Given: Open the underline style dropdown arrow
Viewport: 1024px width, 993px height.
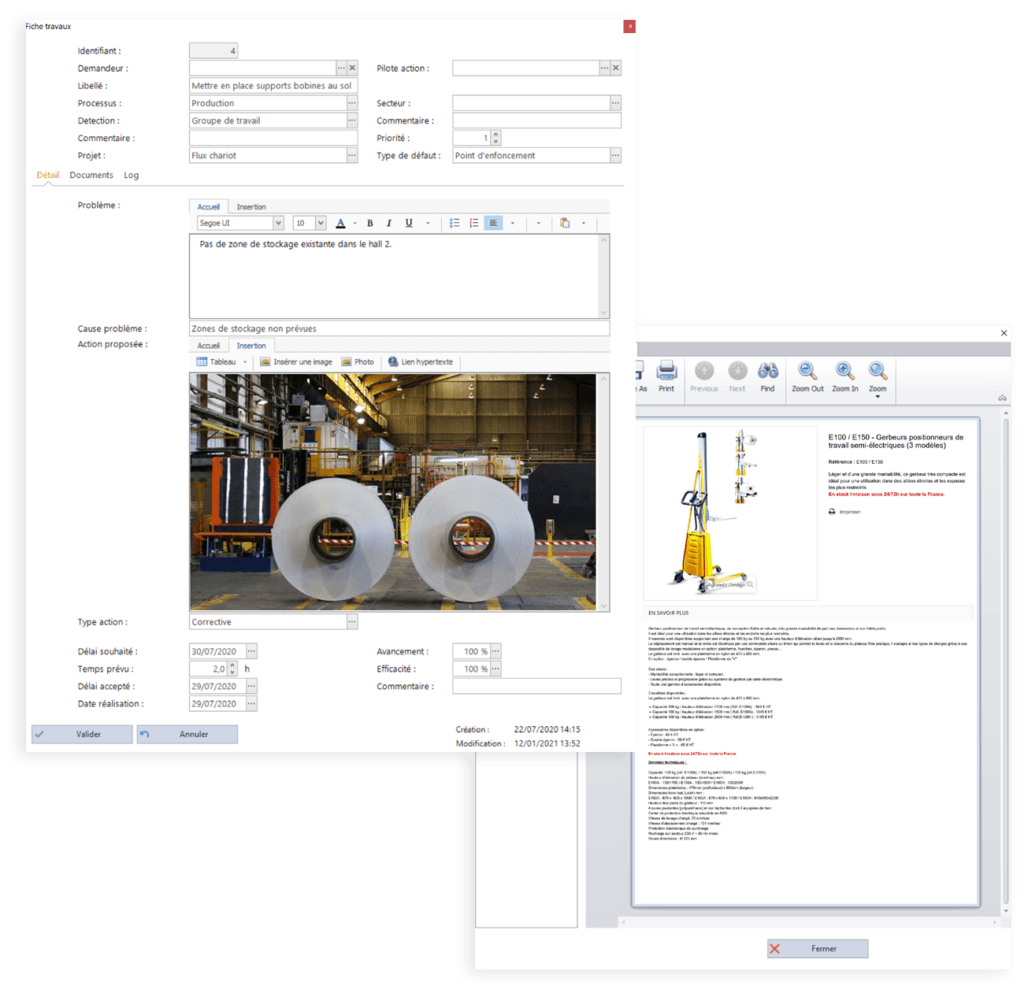Looking at the screenshot, I should (428, 223).
